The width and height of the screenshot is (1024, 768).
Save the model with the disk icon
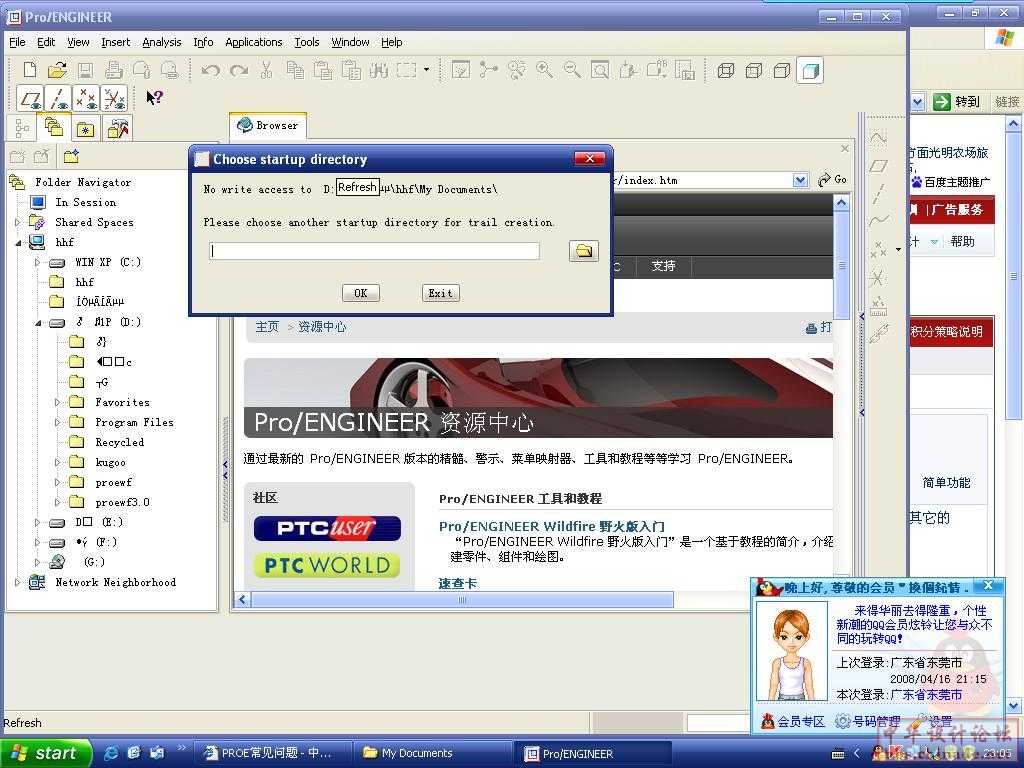point(86,69)
